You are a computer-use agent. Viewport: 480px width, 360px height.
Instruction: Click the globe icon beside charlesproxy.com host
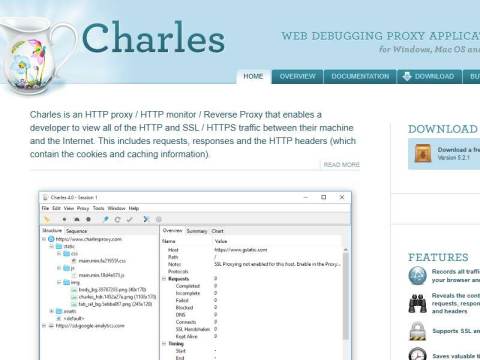pos(51,239)
